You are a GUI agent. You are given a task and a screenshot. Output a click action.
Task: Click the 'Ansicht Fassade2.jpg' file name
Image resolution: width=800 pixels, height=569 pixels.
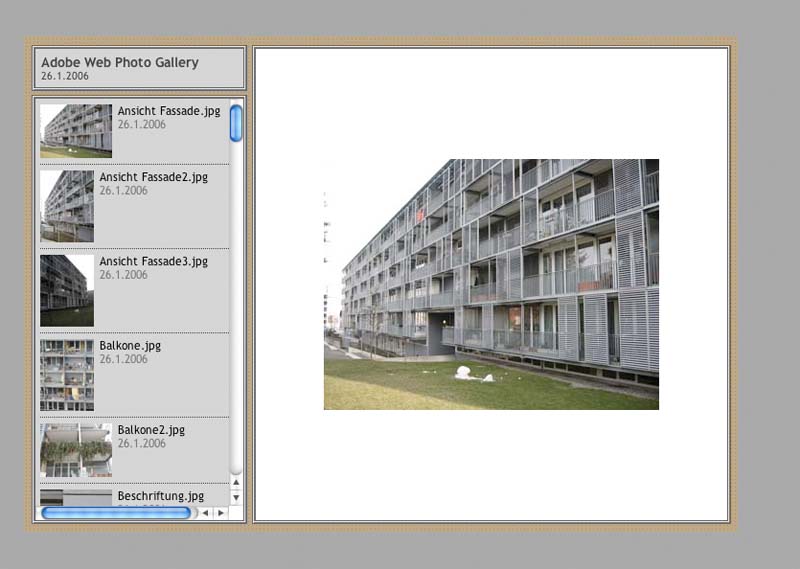(x=154, y=178)
